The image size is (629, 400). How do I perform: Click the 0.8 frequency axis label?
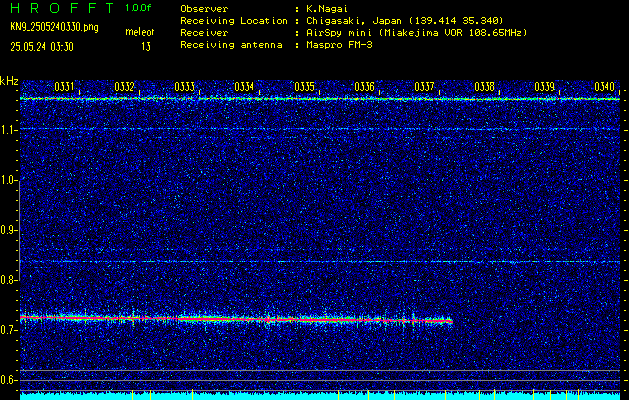pos(8,280)
